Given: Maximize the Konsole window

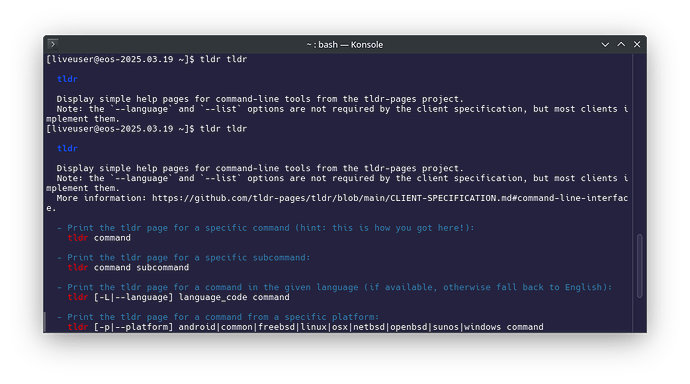Looking at the screenshot, I should (x=621, y=44).
